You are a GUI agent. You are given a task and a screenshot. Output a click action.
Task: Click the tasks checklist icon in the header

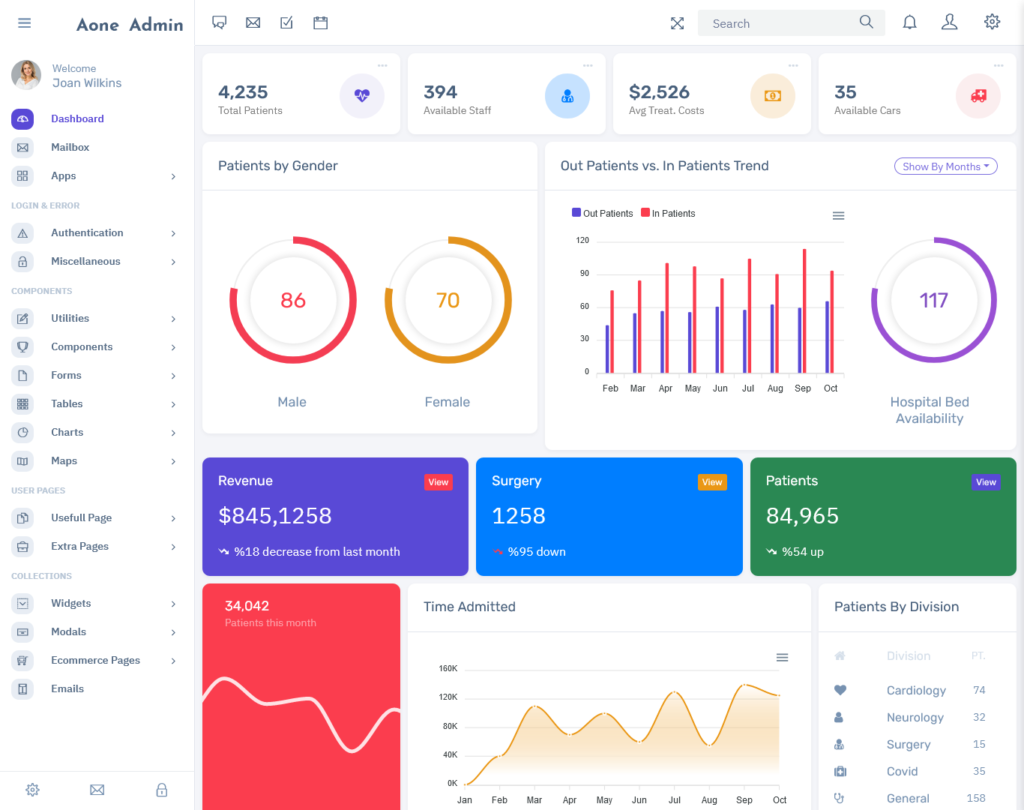[286, 21]
